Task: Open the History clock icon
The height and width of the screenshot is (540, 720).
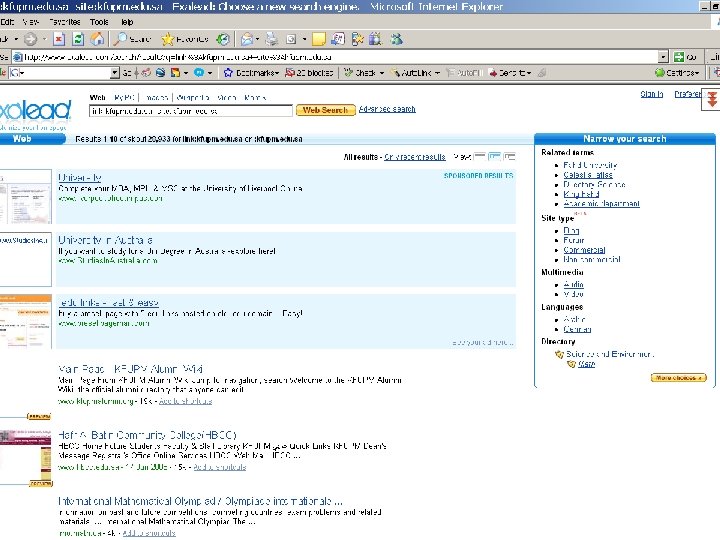Action: 223,39
